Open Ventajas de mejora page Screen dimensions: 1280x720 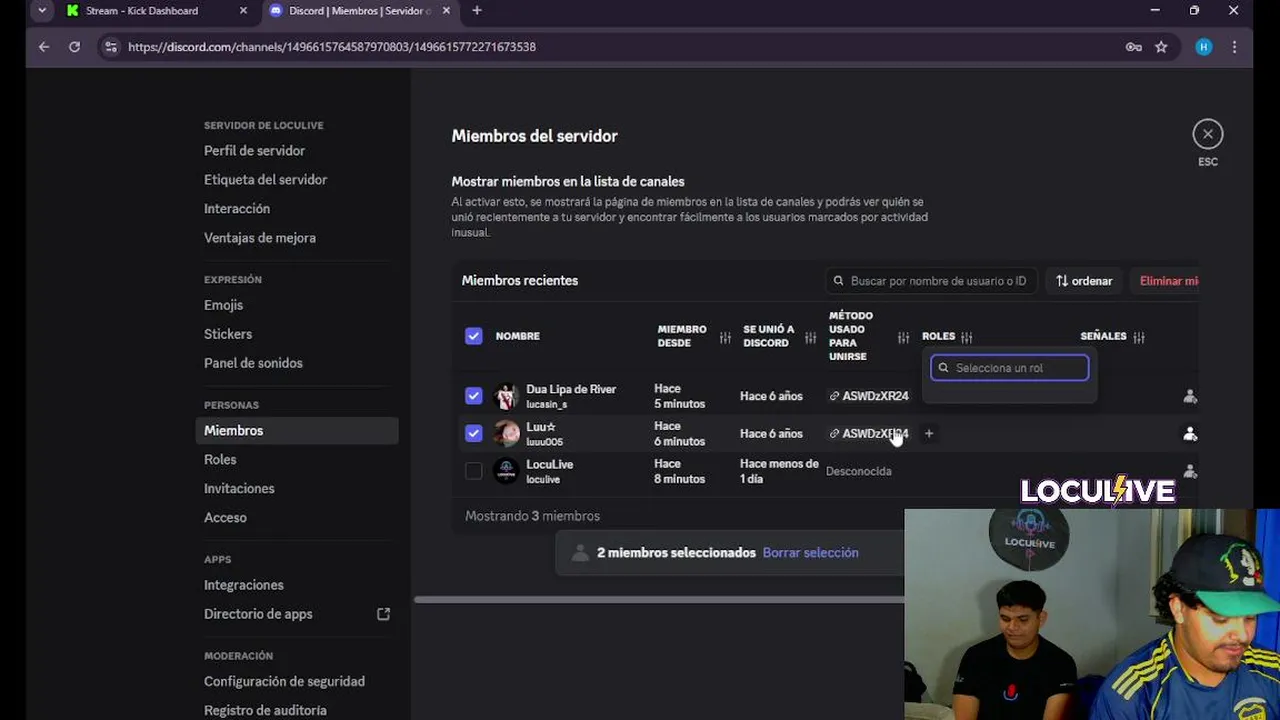point(260,238)
